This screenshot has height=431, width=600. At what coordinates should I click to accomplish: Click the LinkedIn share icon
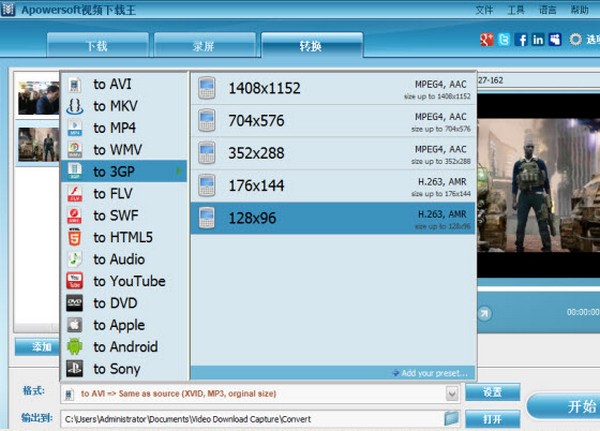pos(538,40)
